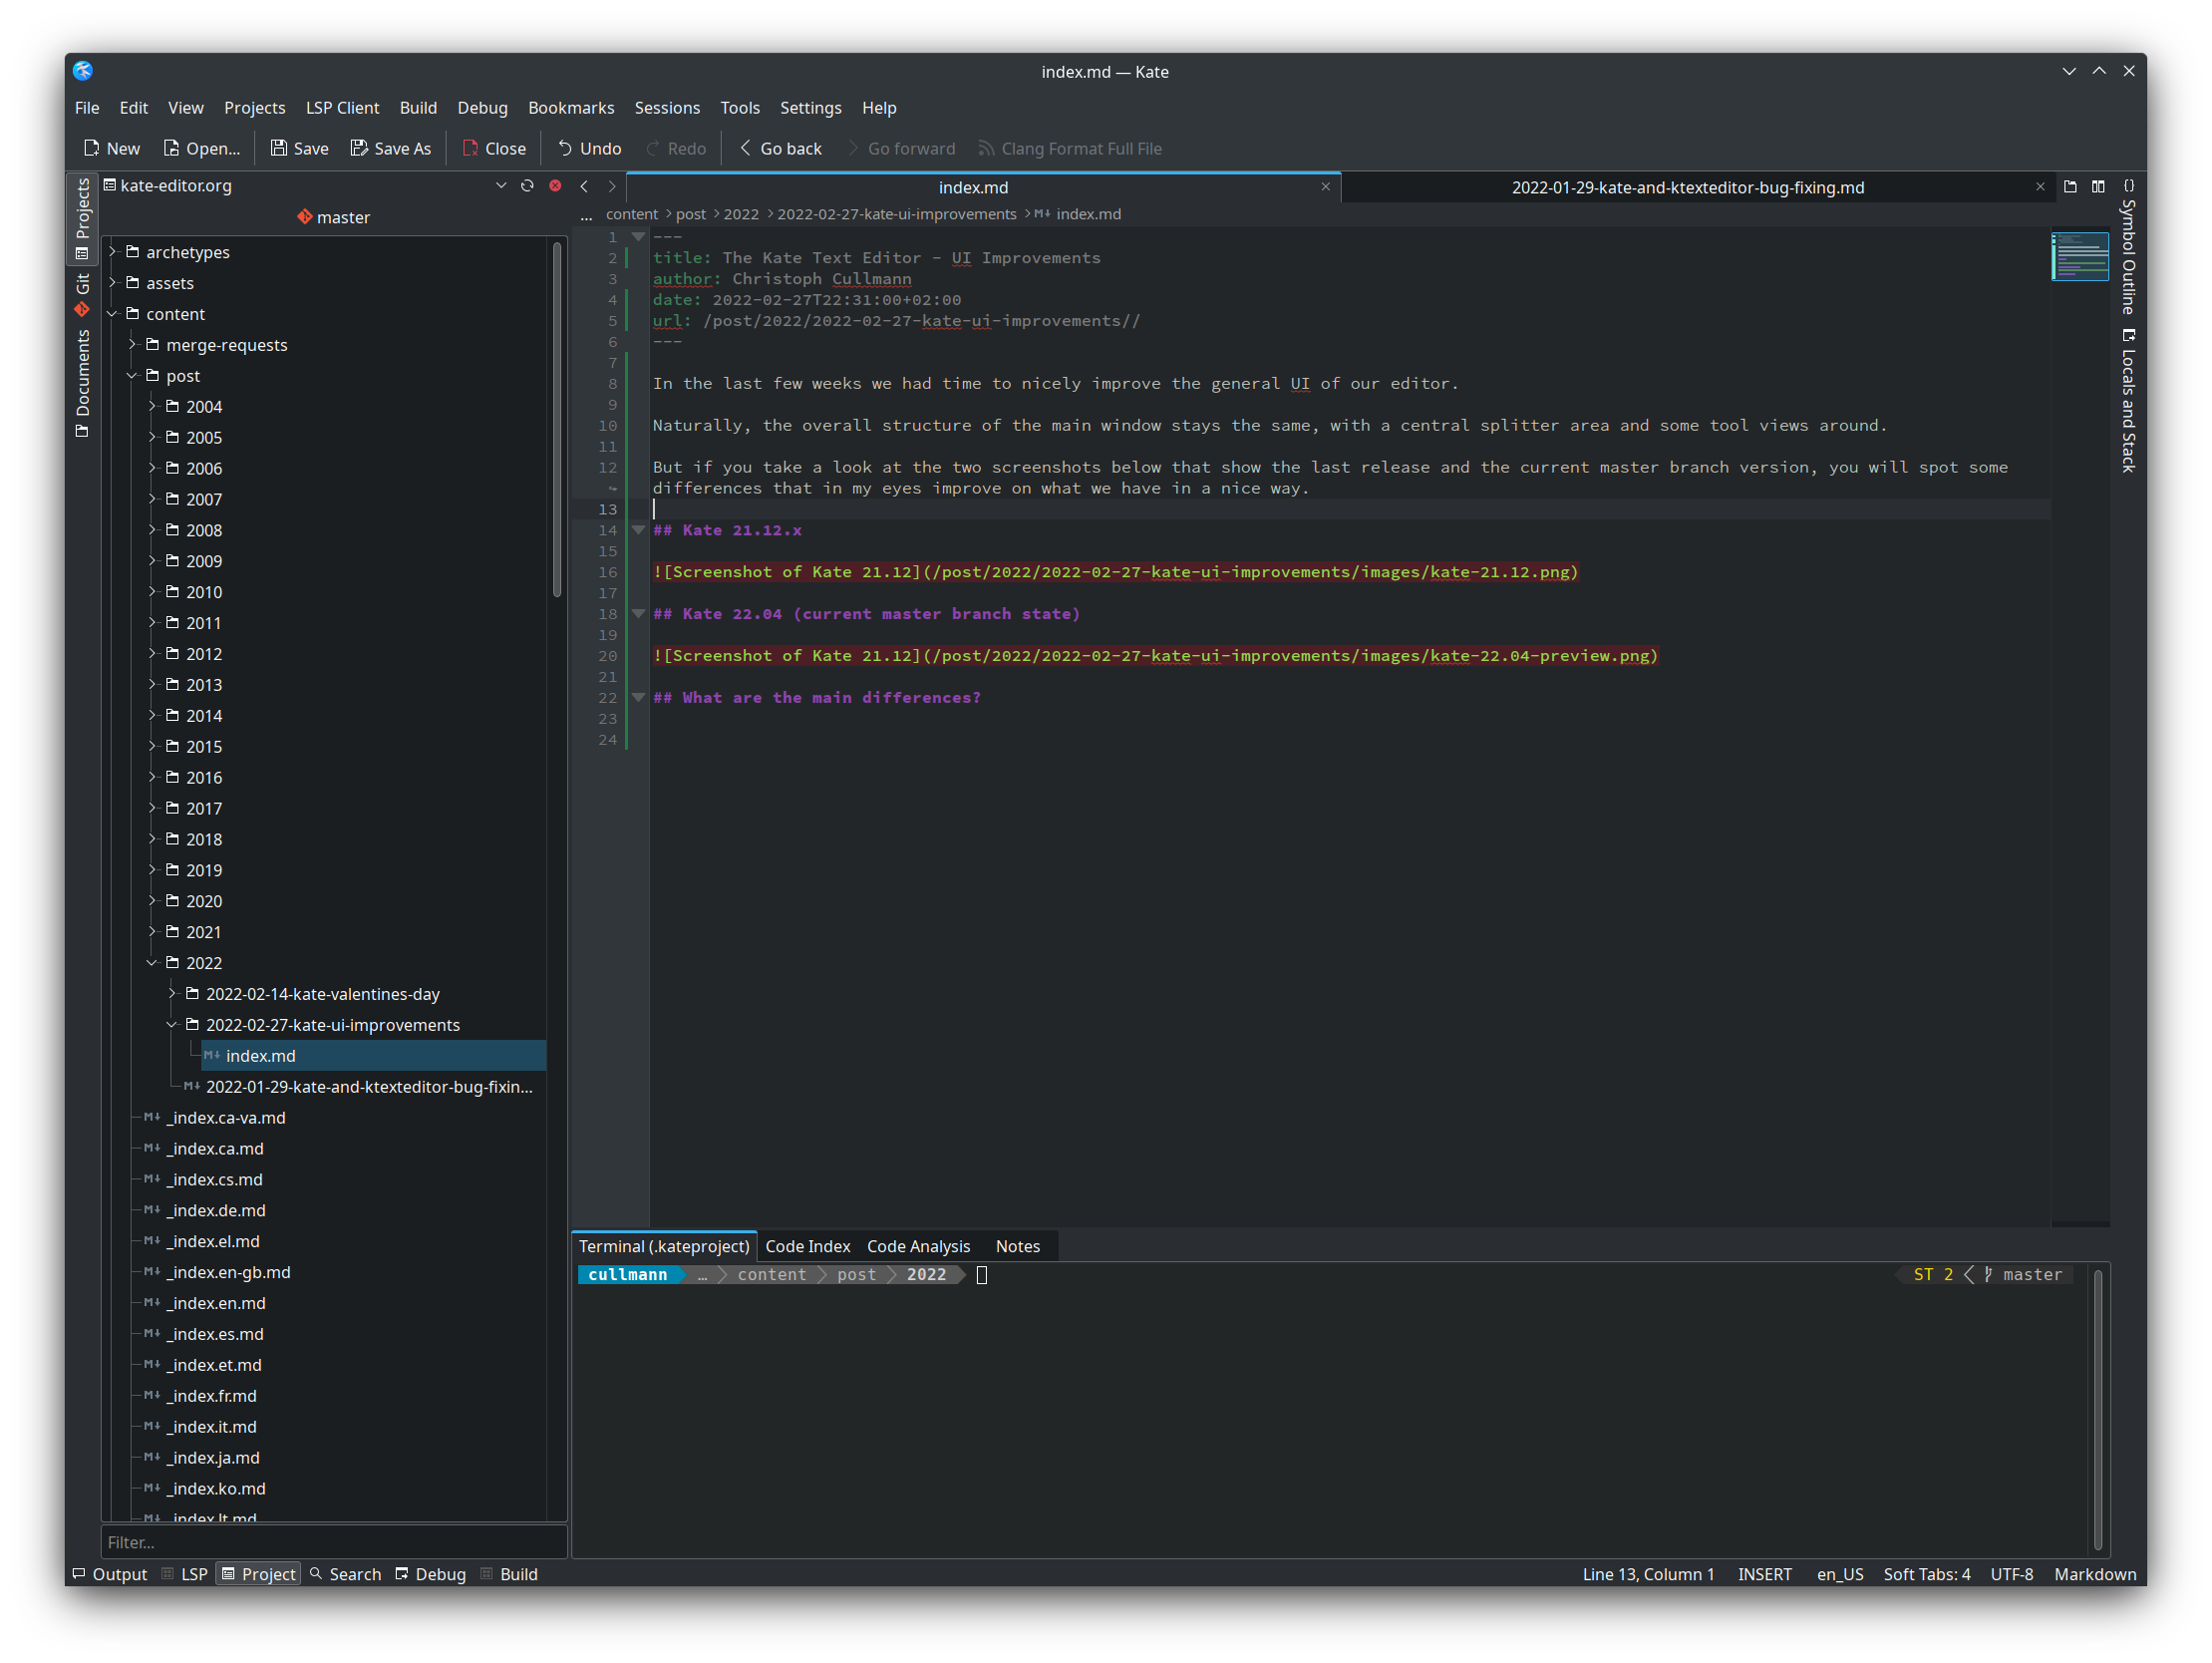Switch to the Code Analysis tab
This screenshot has width=2212, height=1663.
pyautogui.click(x=918, y=1246)
